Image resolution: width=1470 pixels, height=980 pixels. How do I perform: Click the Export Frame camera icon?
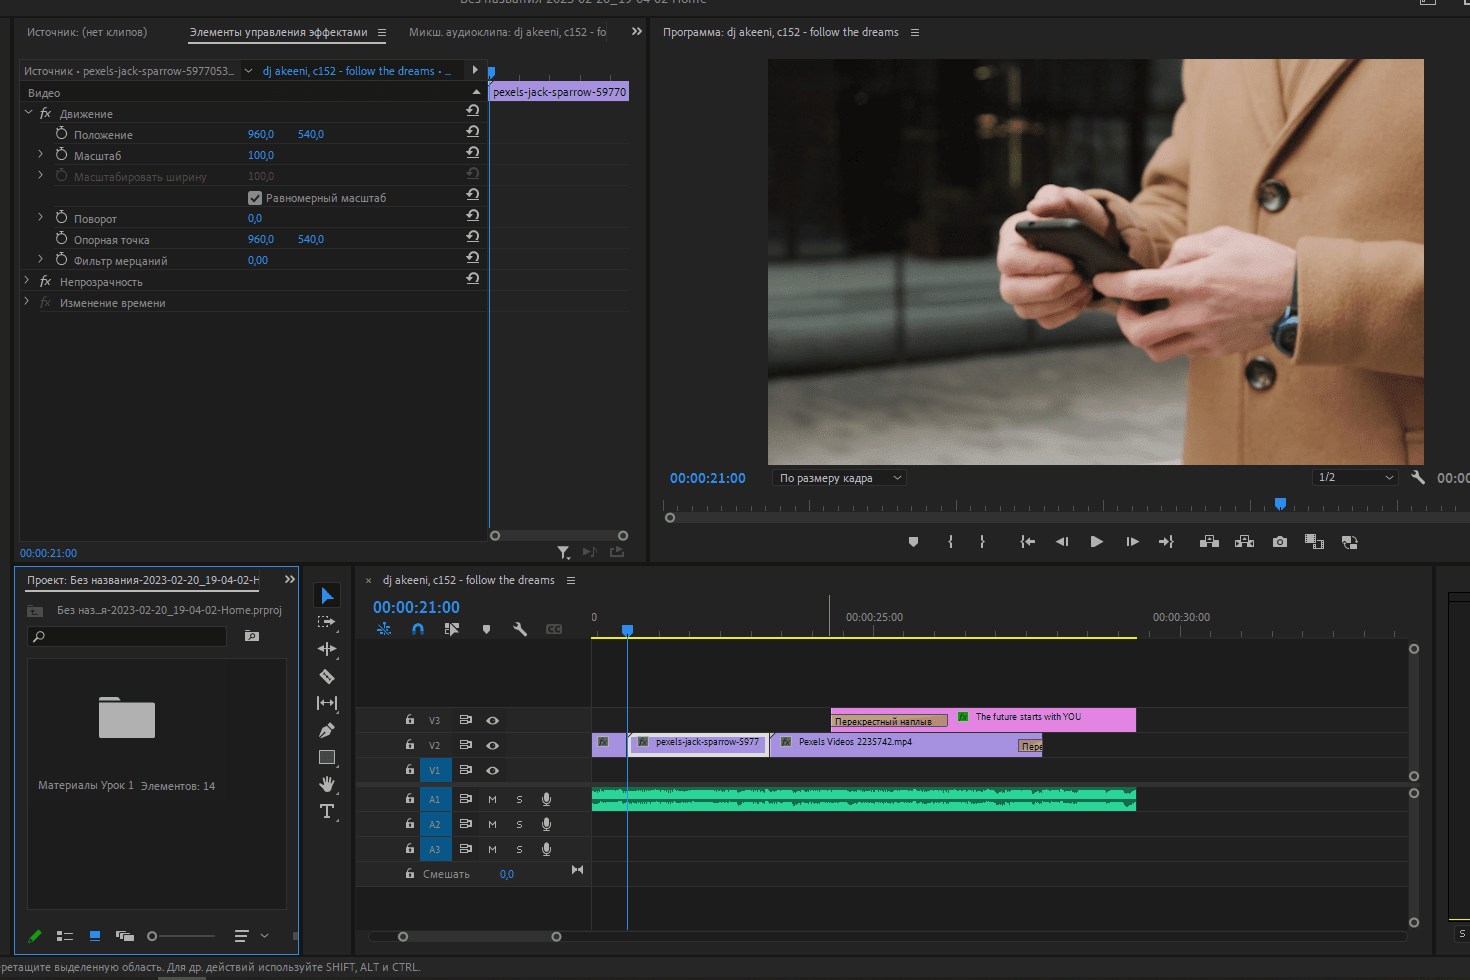tap(1280, 542)
